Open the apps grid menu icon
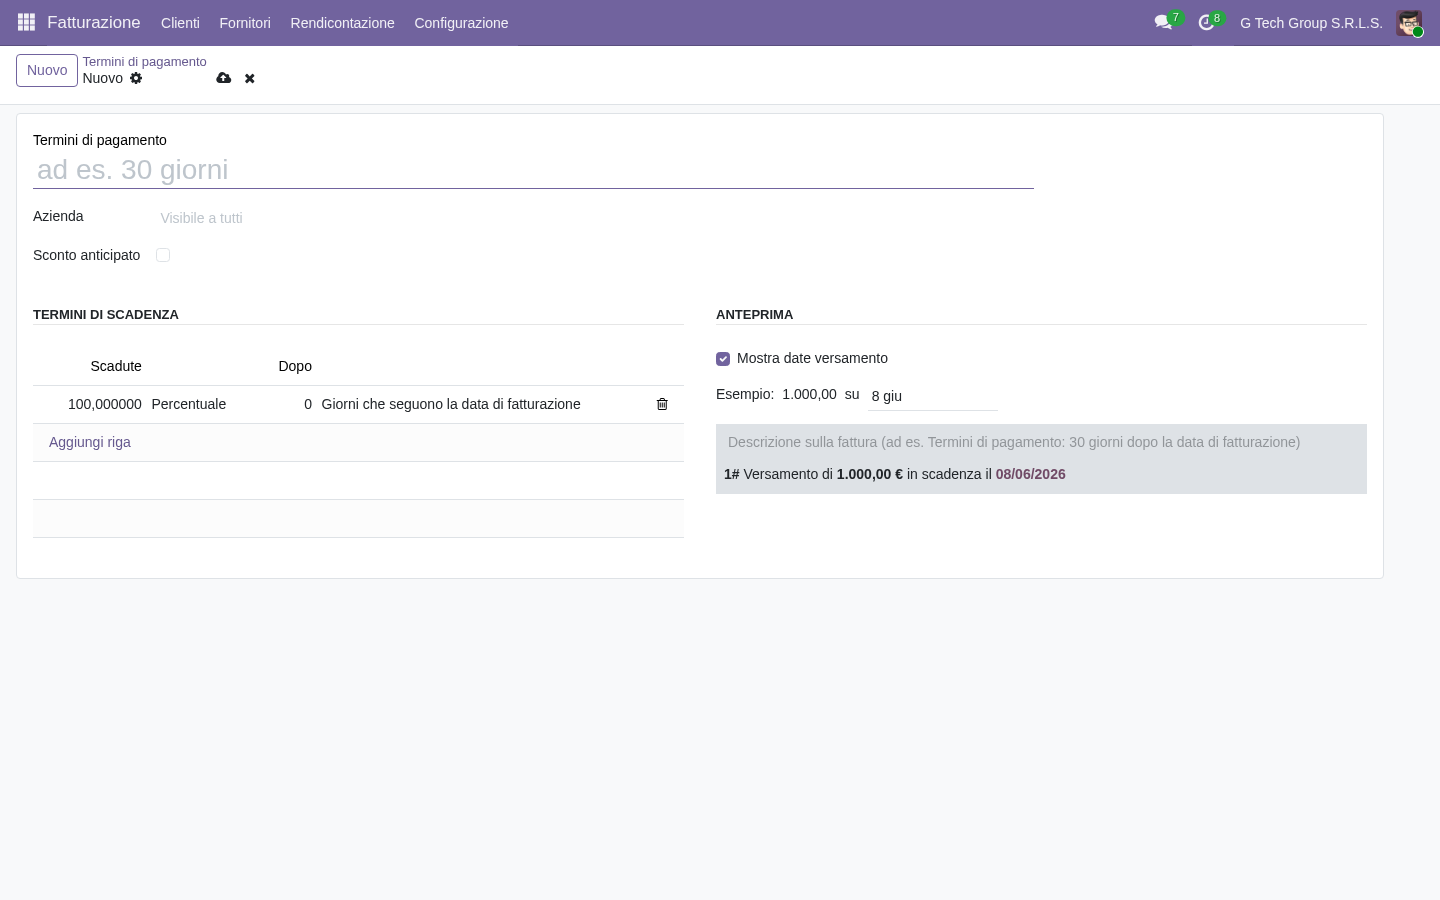Screen dimensions: 1440x900 click(27, 22)
